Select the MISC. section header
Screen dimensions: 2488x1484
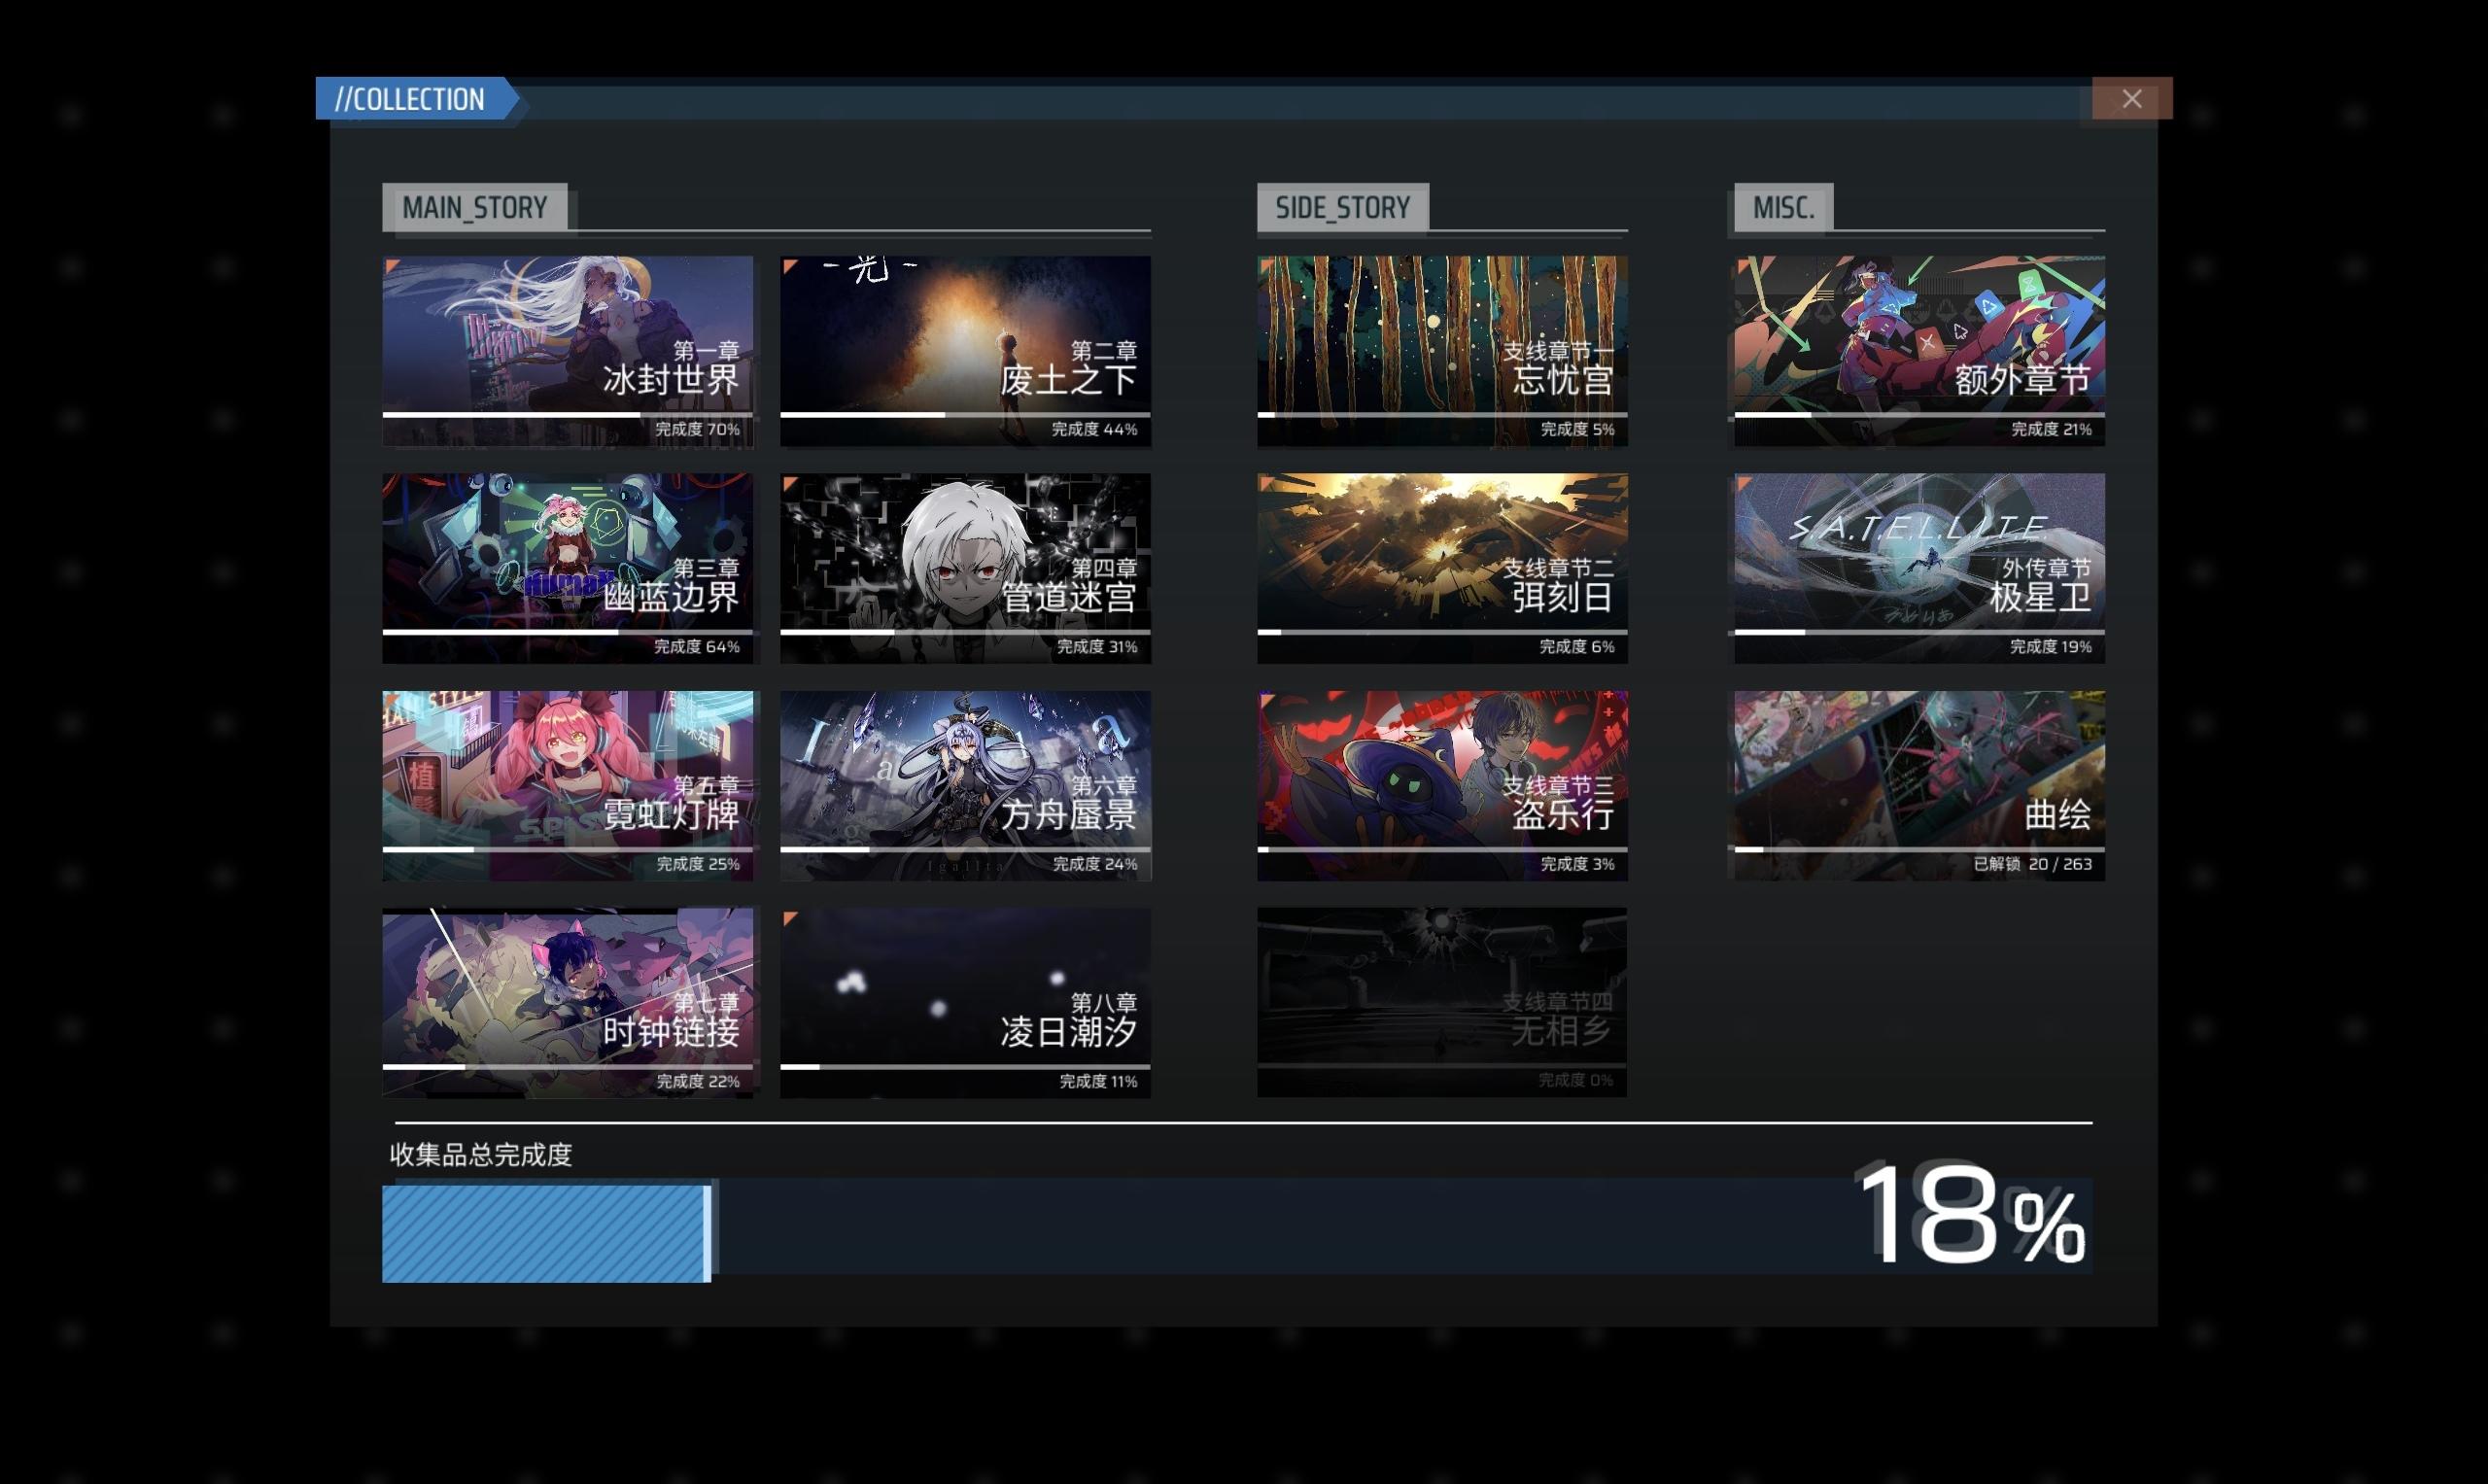click(x=1783, y=207)
